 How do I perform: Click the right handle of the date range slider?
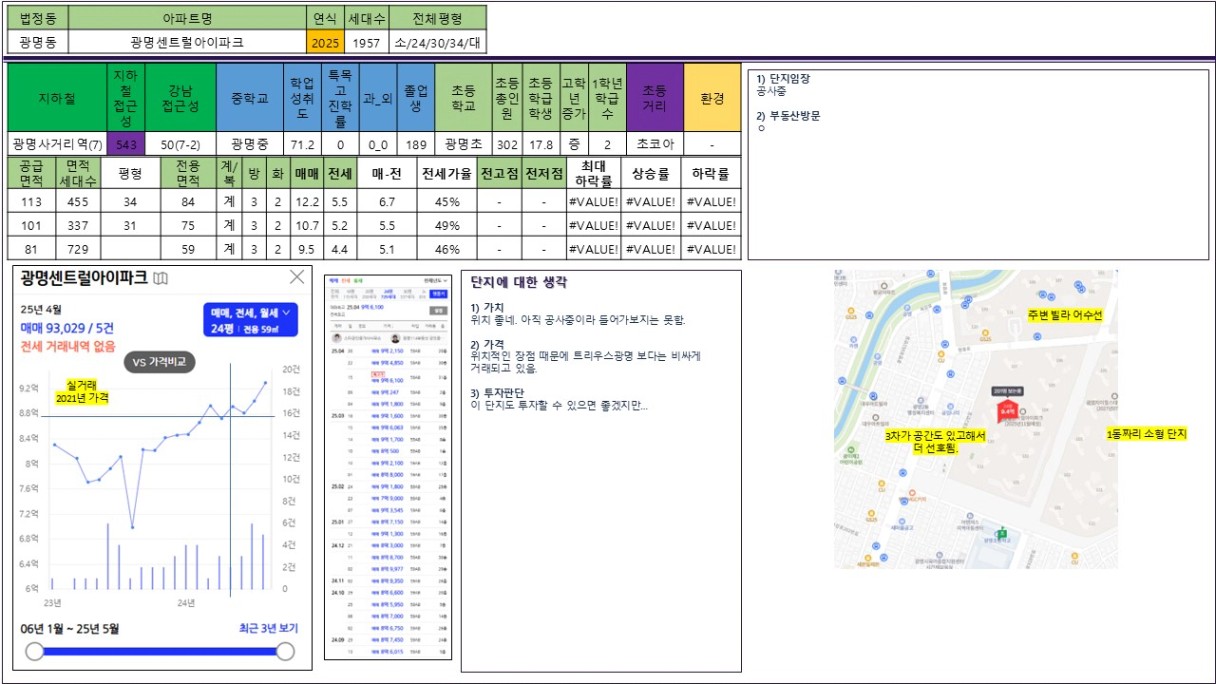tap(285, 652)
